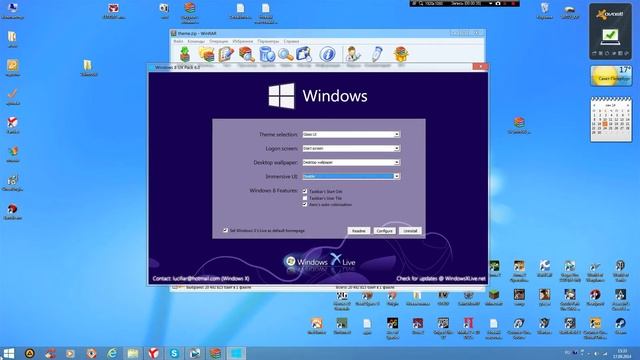
Task: Open the Файл menu in WinRAR
Action: click(178, 41)
